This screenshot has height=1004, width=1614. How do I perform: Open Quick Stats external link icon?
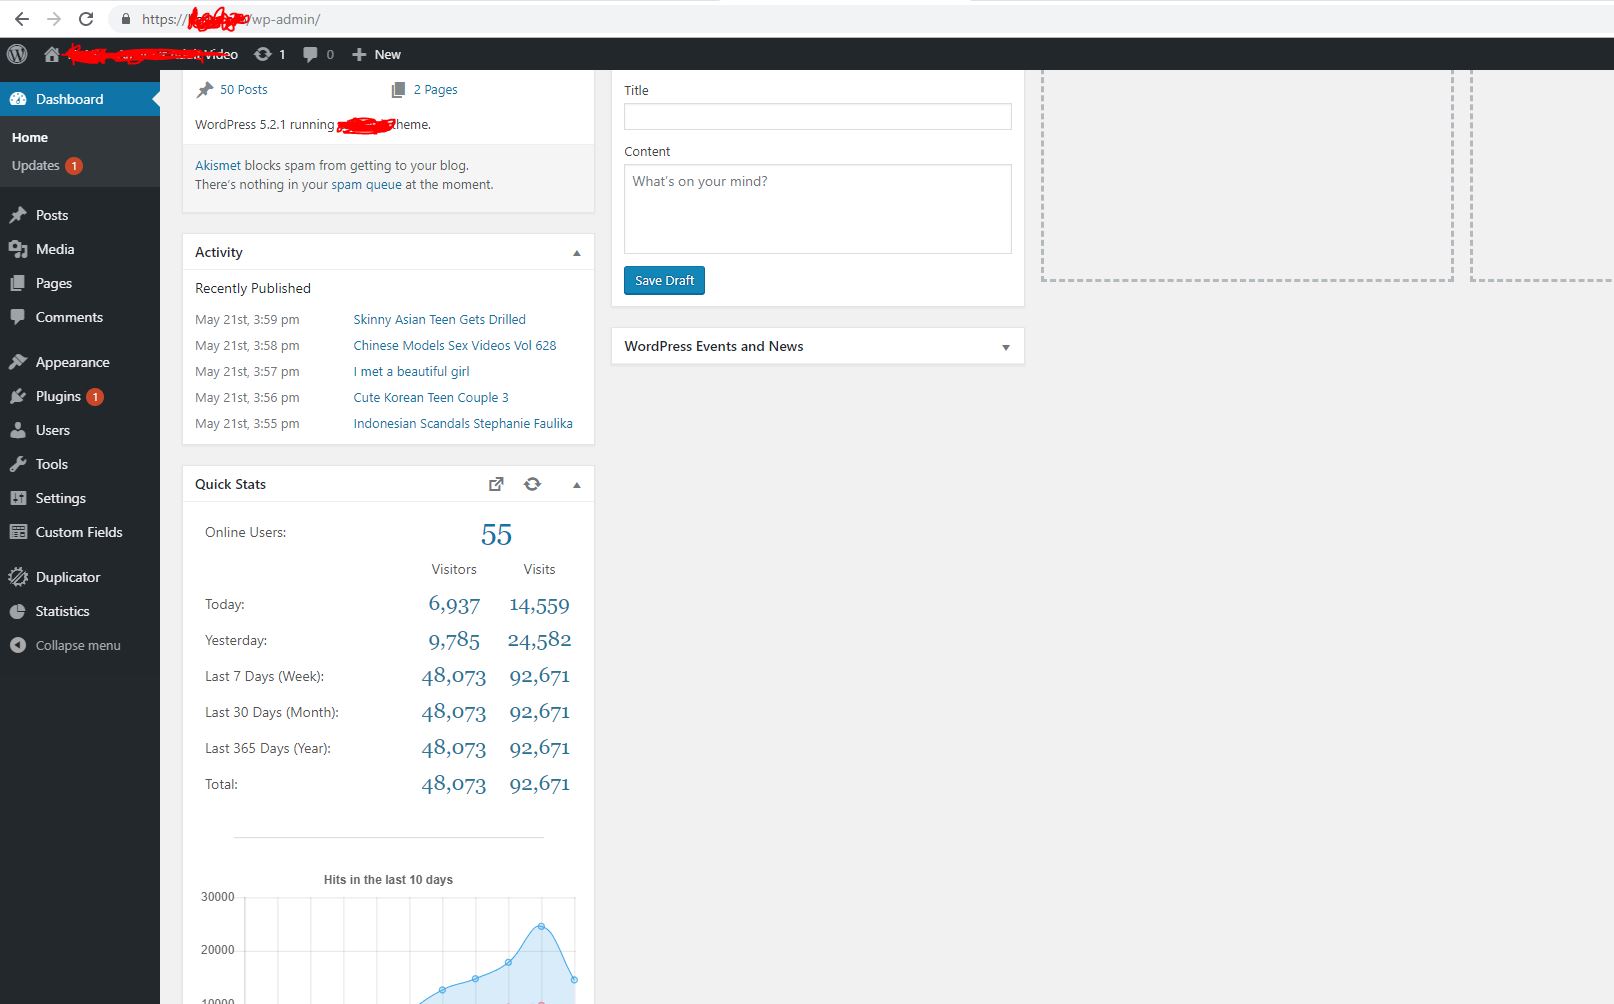click(496, 484)
